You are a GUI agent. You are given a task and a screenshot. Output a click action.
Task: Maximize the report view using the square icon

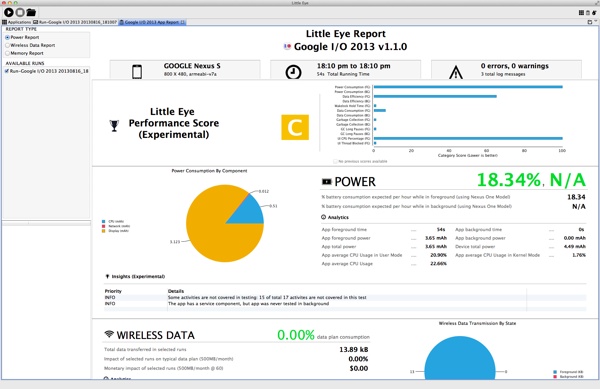(590, 22)
